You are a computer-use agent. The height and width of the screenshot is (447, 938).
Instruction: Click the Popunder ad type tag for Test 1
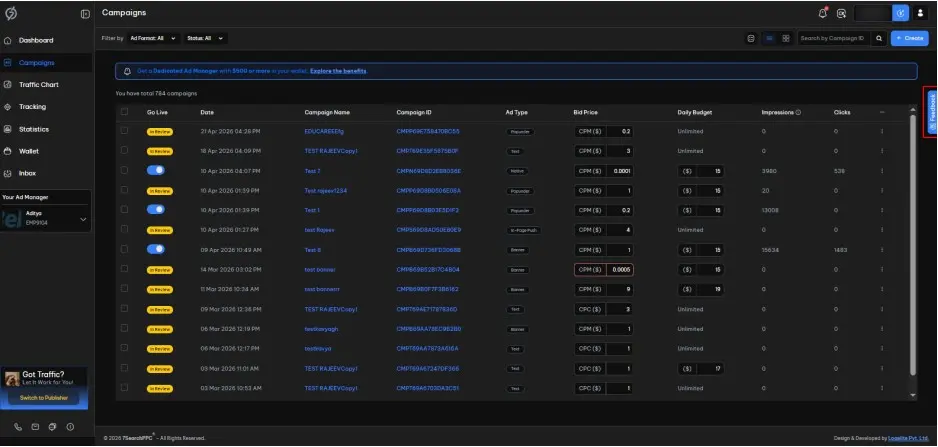(x=520, y=211)
